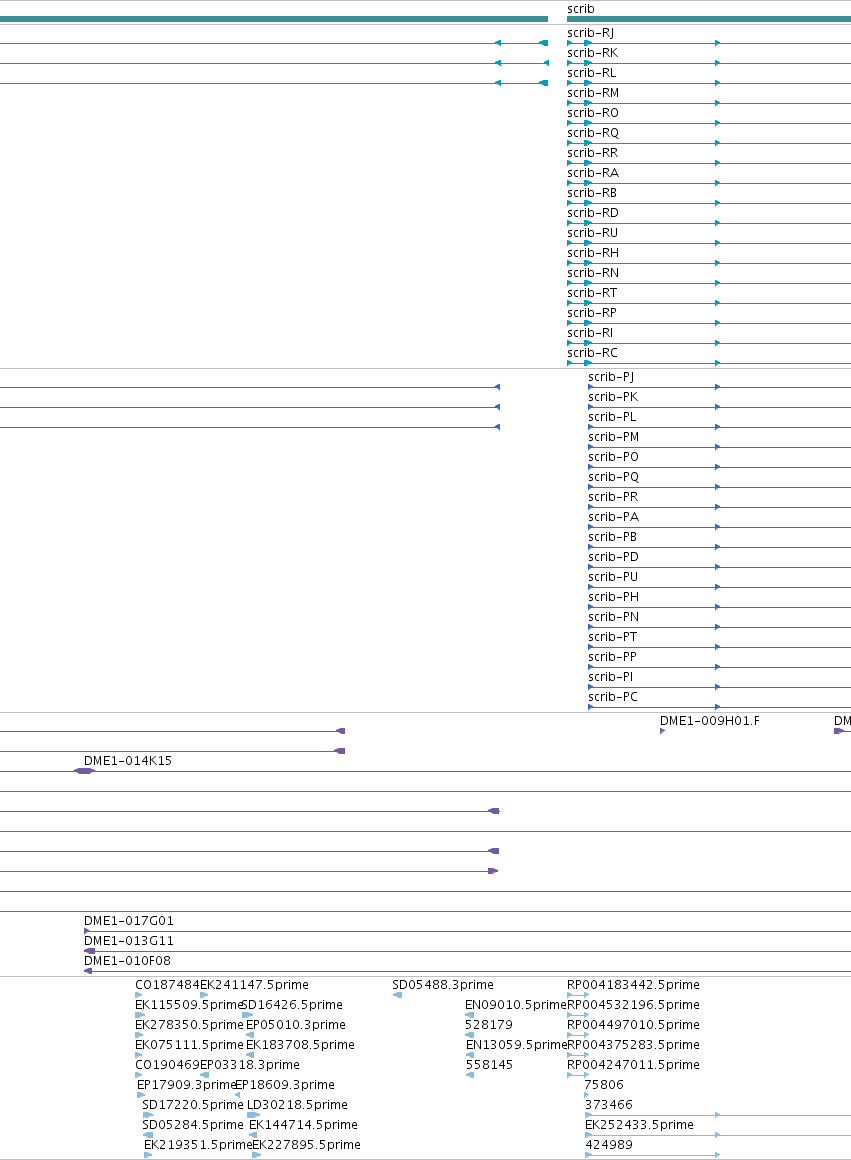This screenshot has width=851, height=1160.
Task: Select the DME1-010F08 feature
Action: point(127,960)
